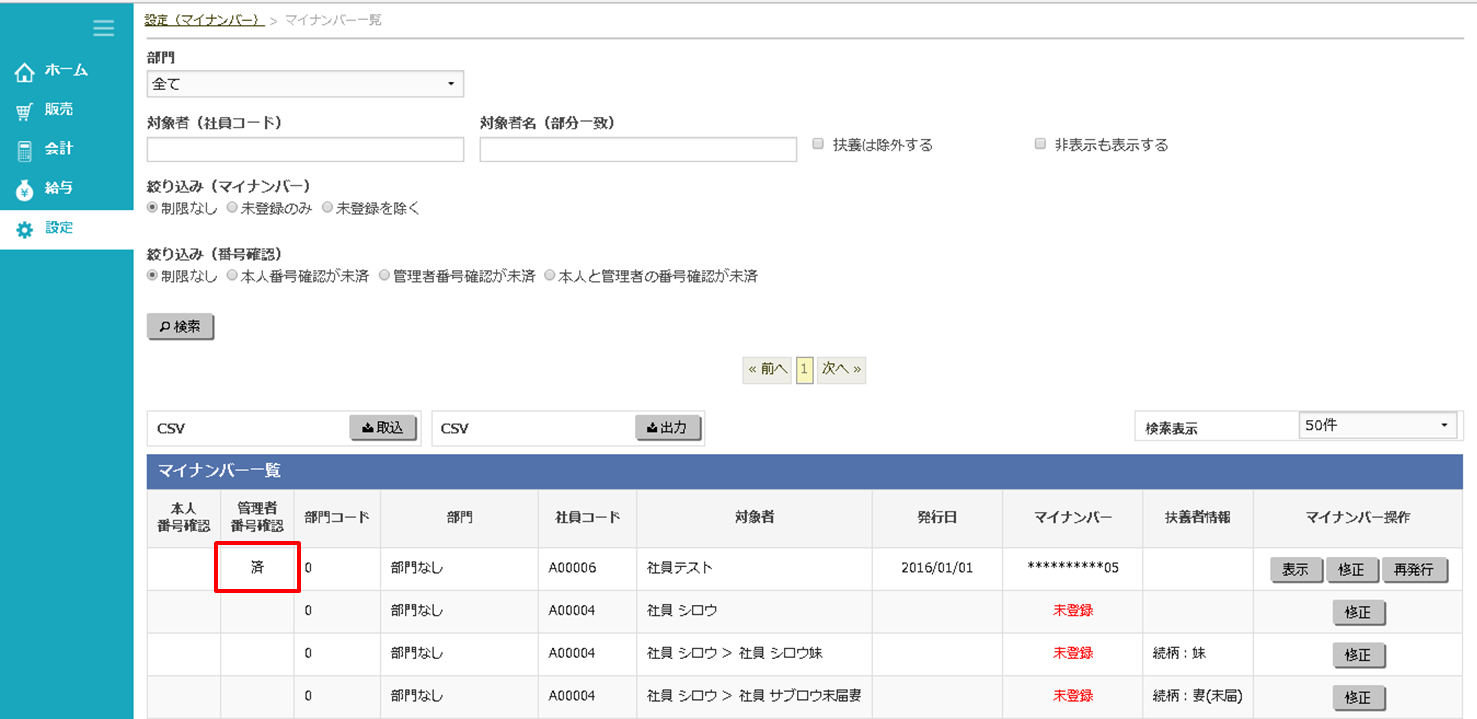
Task: Click 再発行 button for 社員テスト
Action: tap(1415, 570)
